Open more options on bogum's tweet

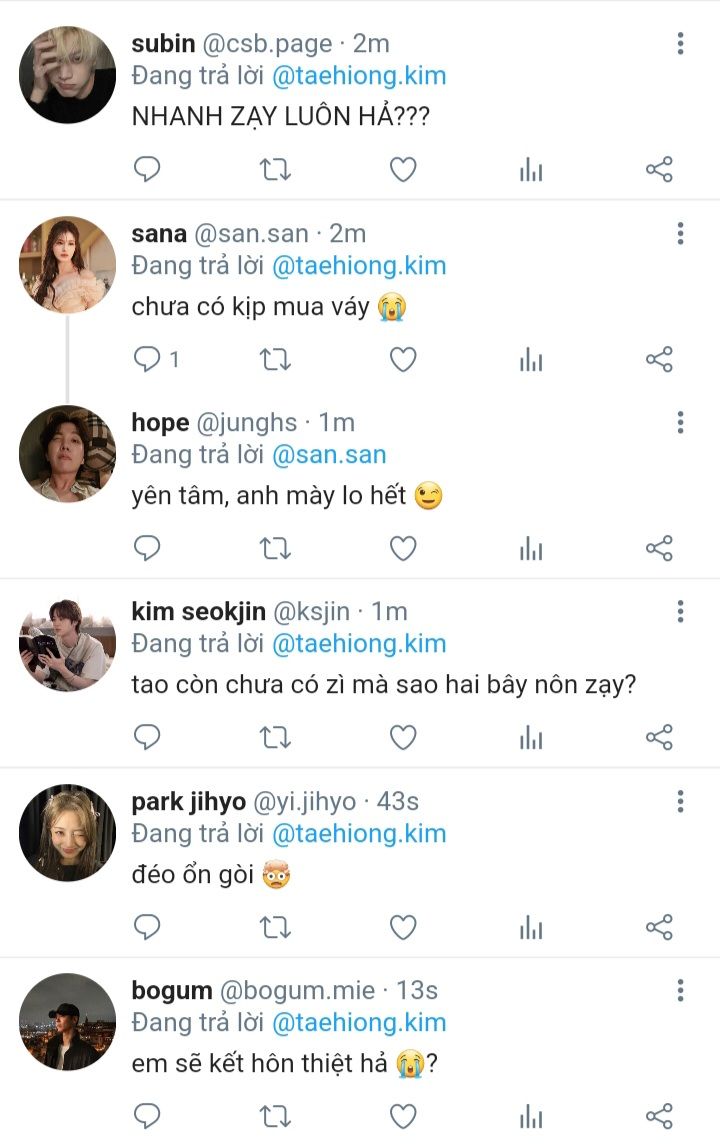point(680,991)
